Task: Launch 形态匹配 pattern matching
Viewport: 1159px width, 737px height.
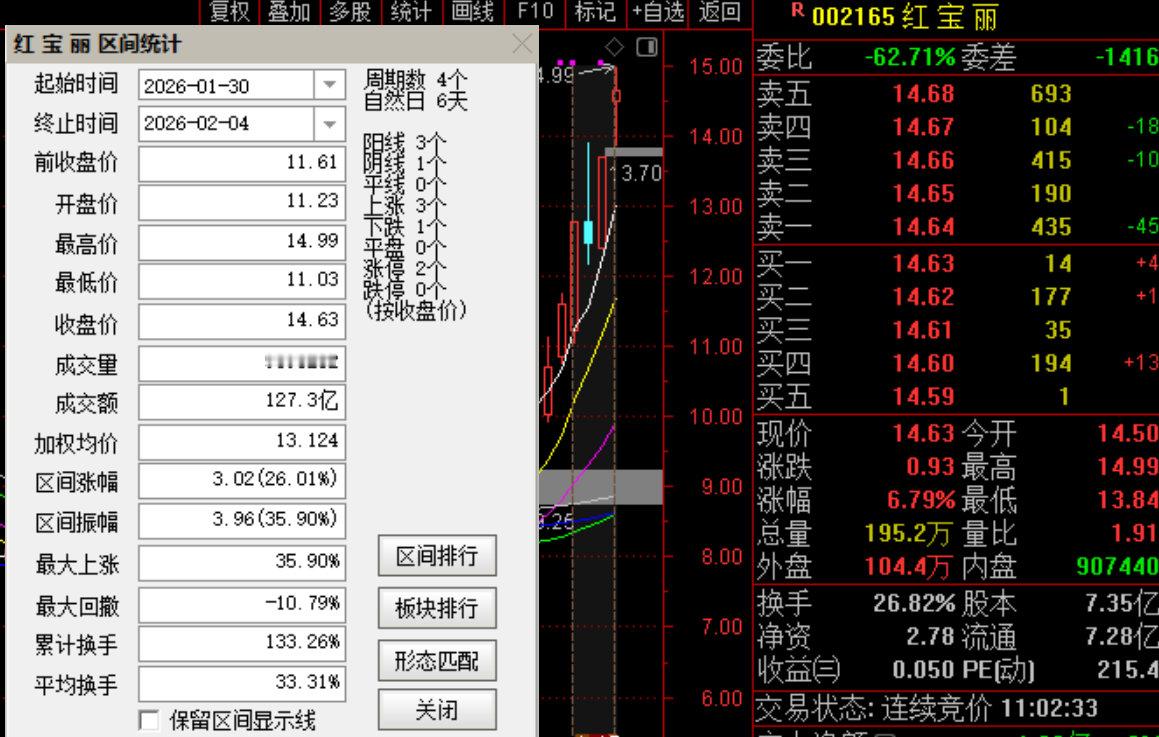Action: [438, 661]
